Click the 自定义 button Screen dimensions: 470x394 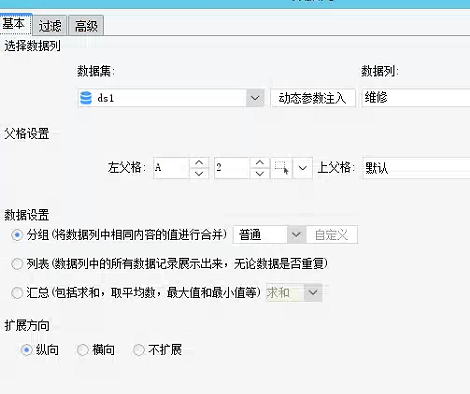pos(332,235)
